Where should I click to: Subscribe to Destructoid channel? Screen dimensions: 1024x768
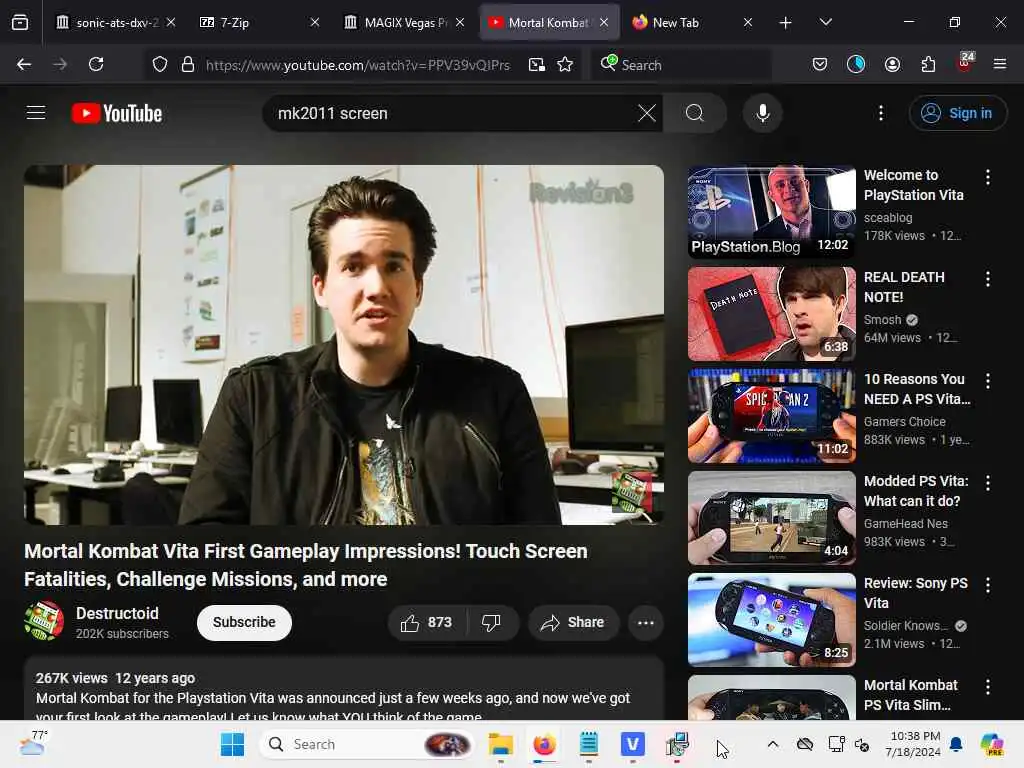point(244,622)
